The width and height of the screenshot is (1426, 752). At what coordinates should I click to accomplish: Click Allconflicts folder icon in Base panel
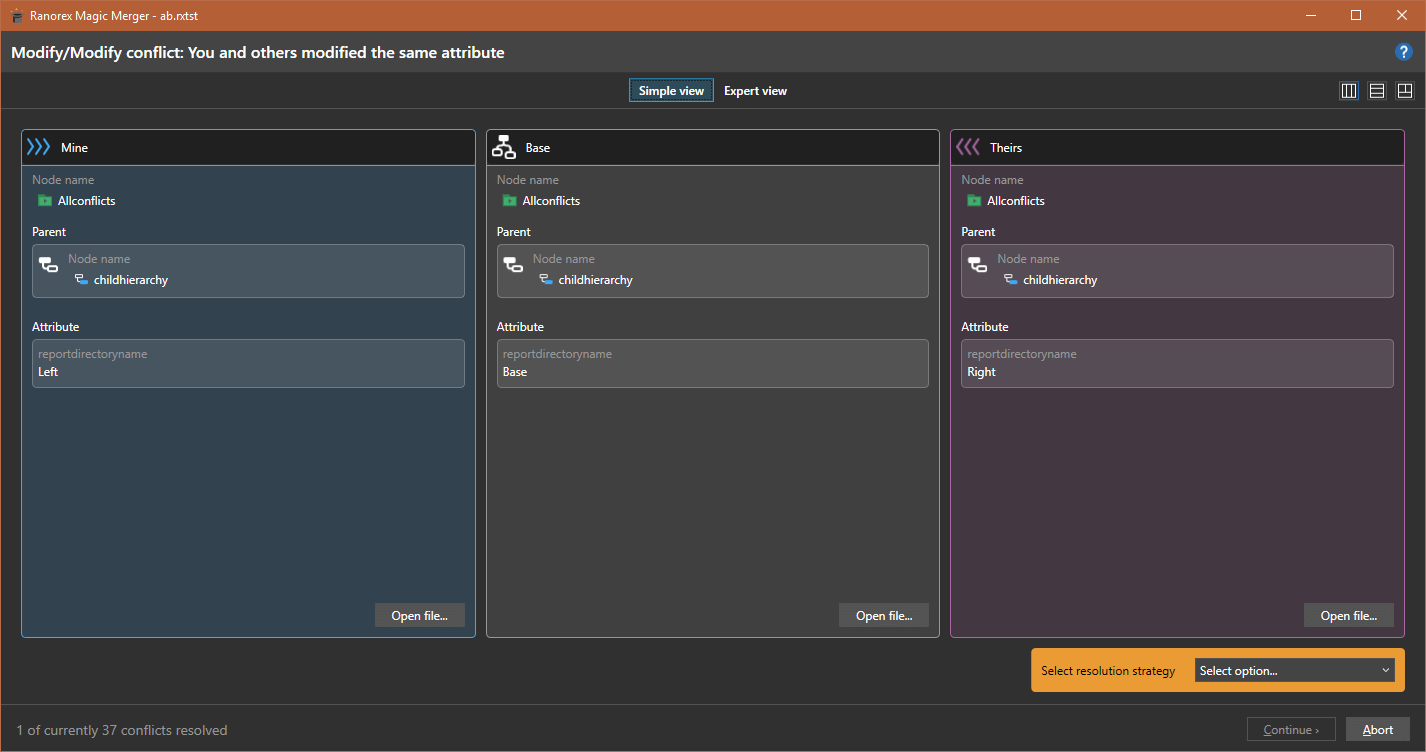pos(509,201)
